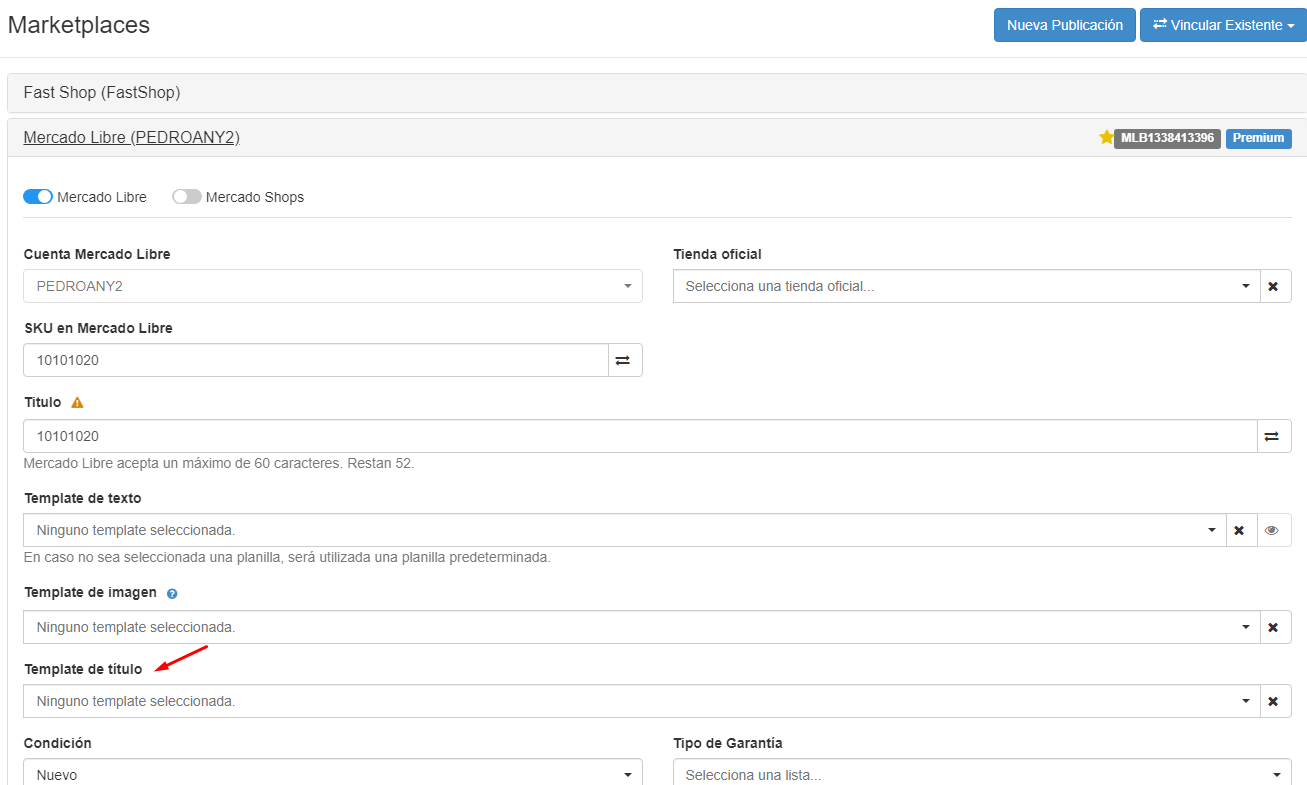Screen dimensions: 1307x785
Task: Clear the Template de texto selection with X
Action: 1239,530
